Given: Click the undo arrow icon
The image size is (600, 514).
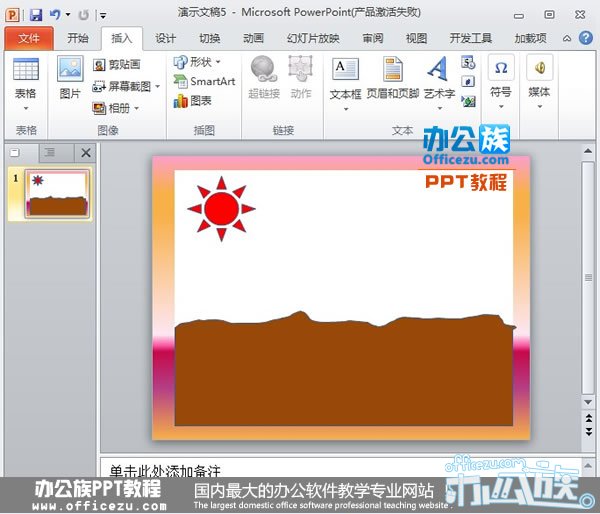Looking at the screenshot, I should tap(55, 15).
